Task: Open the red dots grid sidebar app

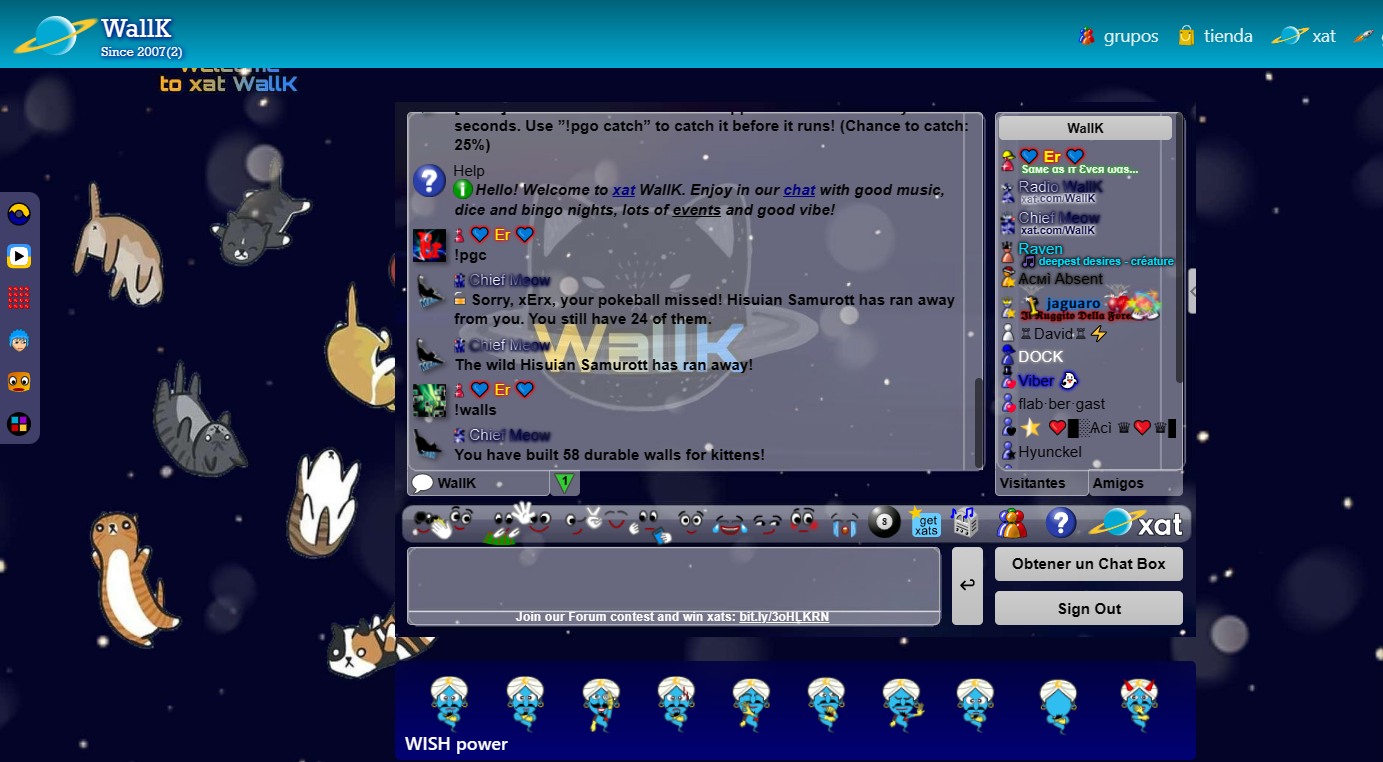Action: click(x=19, y=298)
